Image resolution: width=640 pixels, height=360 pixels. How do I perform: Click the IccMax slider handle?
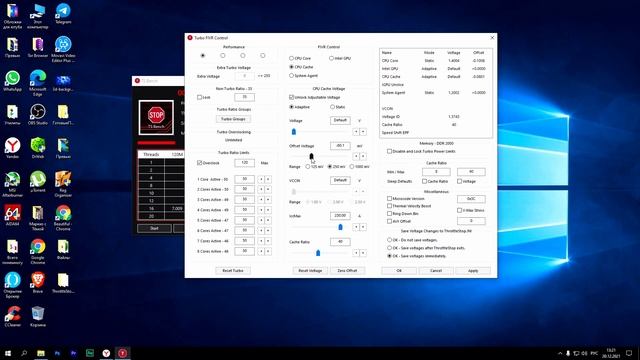[x=340, y=227]
